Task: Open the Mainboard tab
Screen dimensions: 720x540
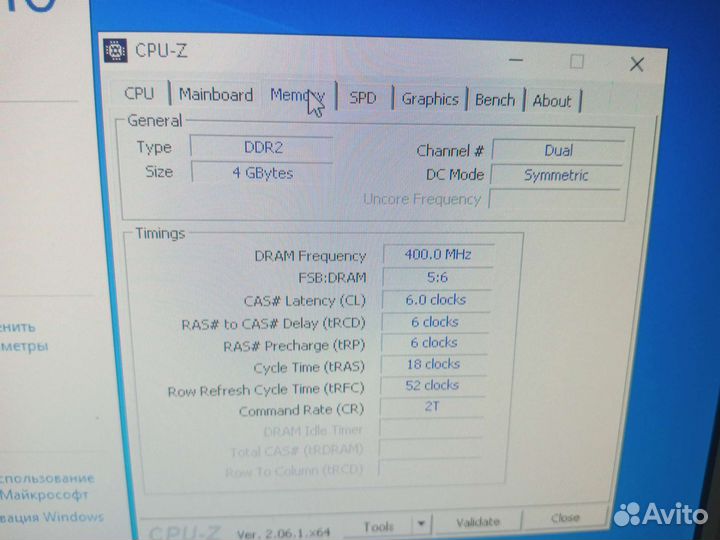Action: point(215,95)
